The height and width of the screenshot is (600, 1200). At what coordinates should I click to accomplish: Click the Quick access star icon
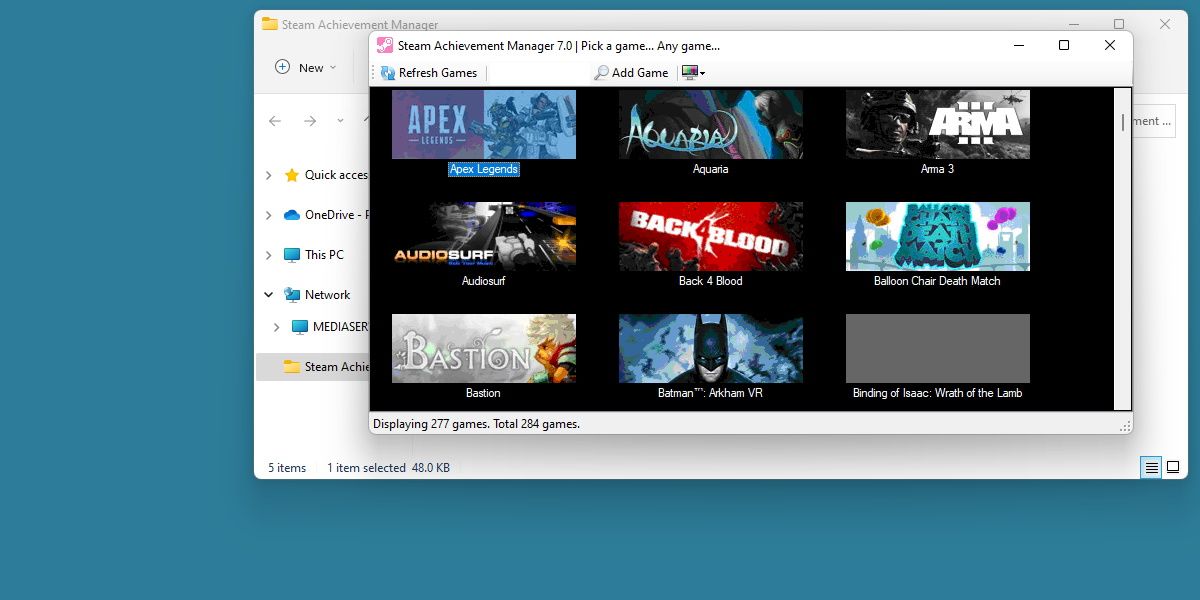(x=293, y=174)
